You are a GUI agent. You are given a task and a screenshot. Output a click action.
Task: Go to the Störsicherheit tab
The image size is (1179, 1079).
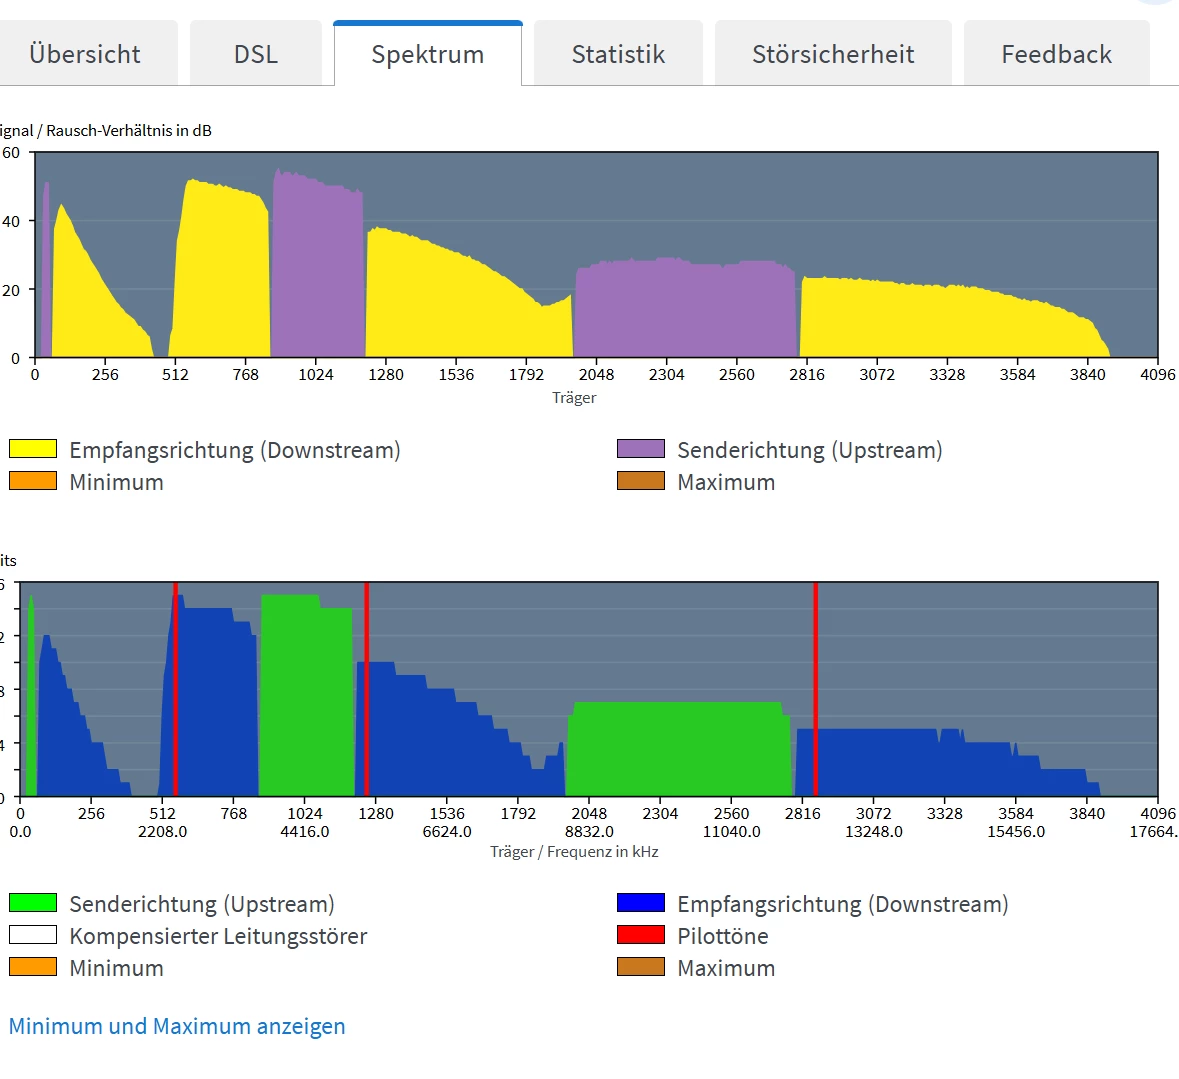pyautogui.click(x=833, y=54)
